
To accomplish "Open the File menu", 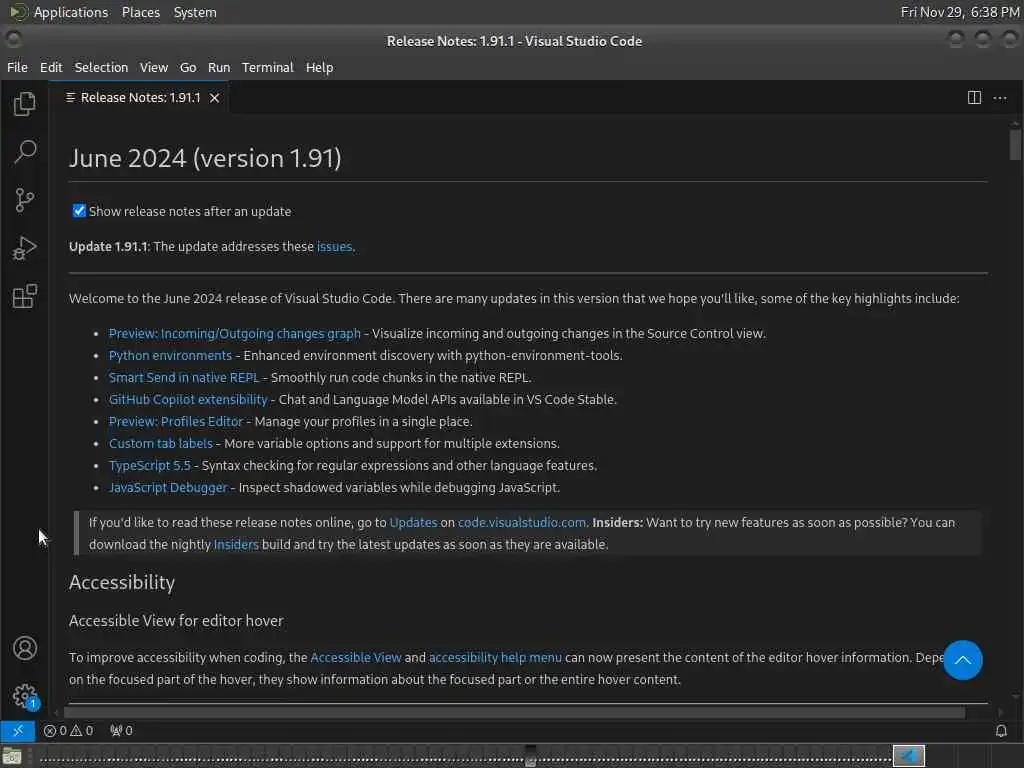I will point(17,67).
